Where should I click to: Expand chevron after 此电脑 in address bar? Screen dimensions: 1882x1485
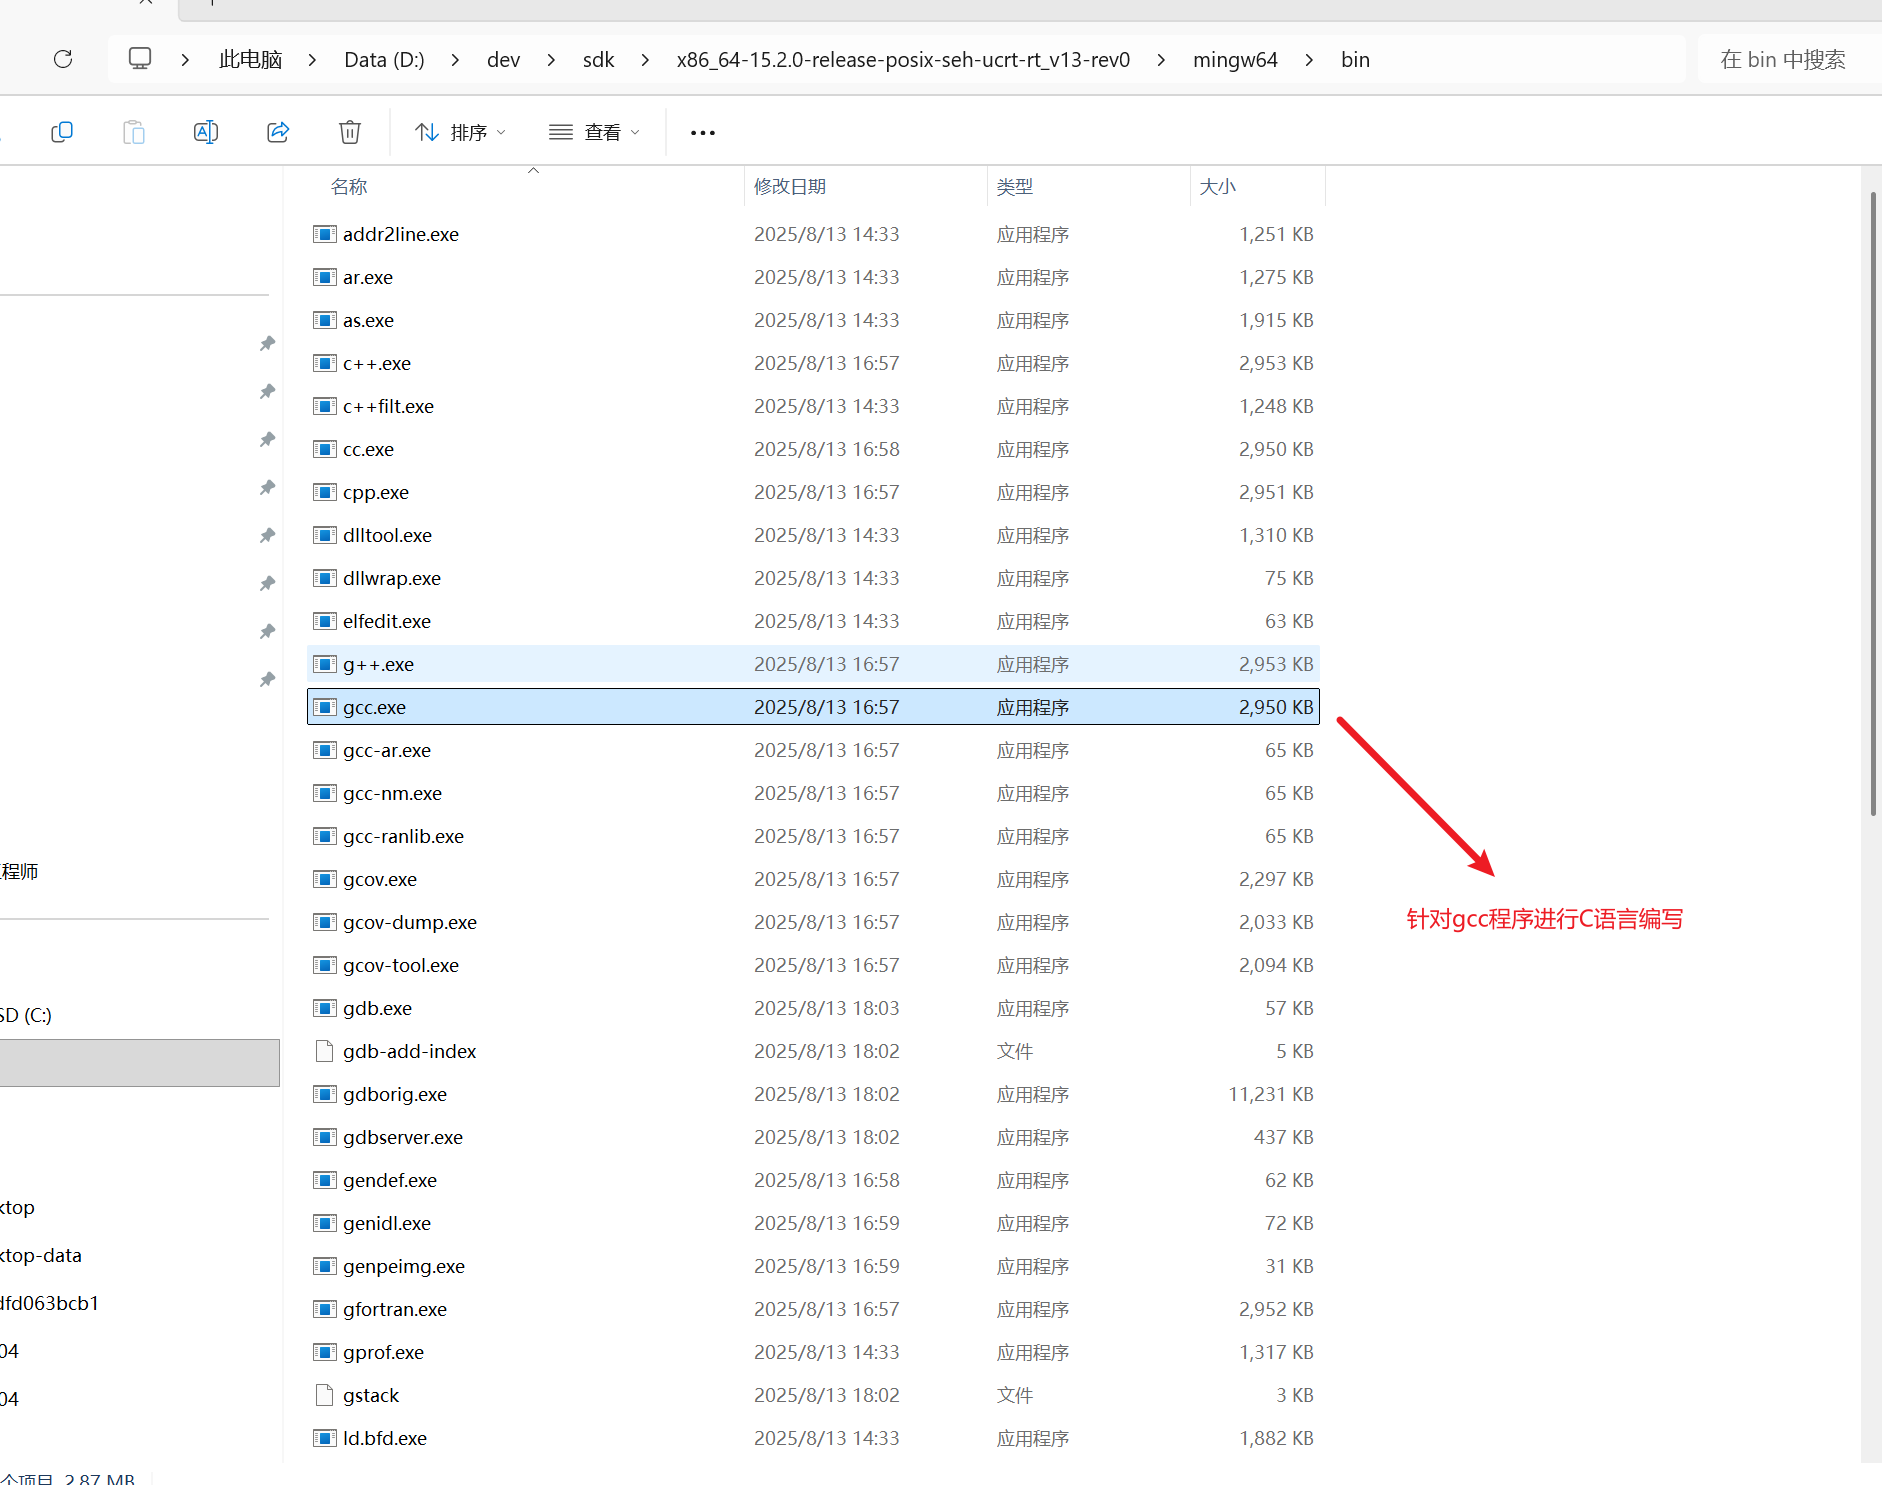[x=313, y=60]
